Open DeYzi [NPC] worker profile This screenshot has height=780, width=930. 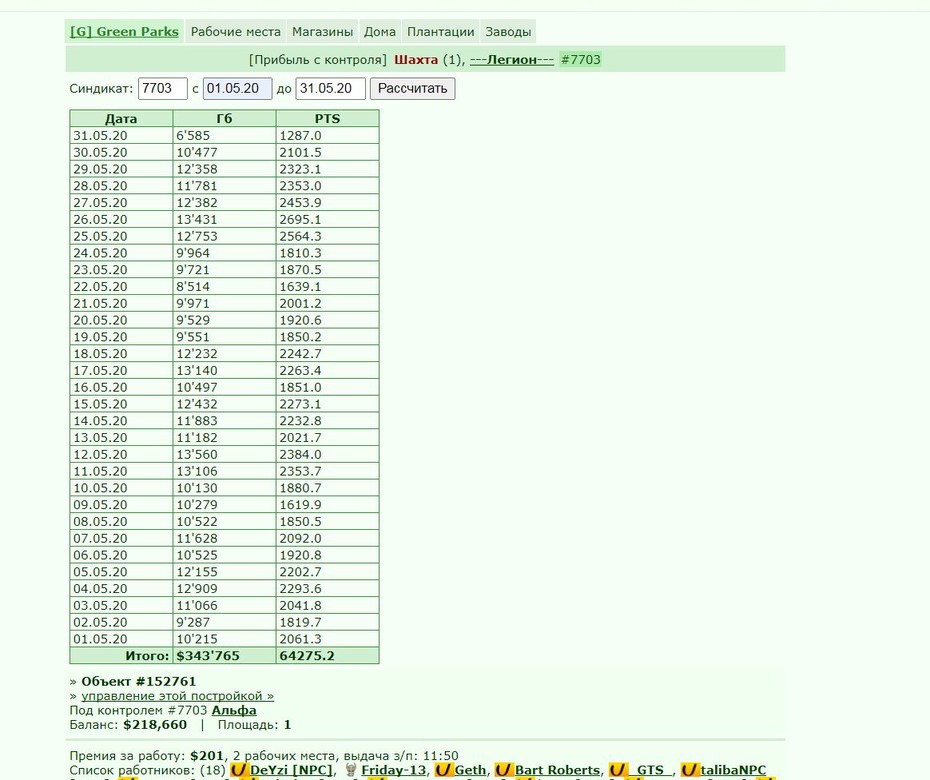tap(291, 770)
